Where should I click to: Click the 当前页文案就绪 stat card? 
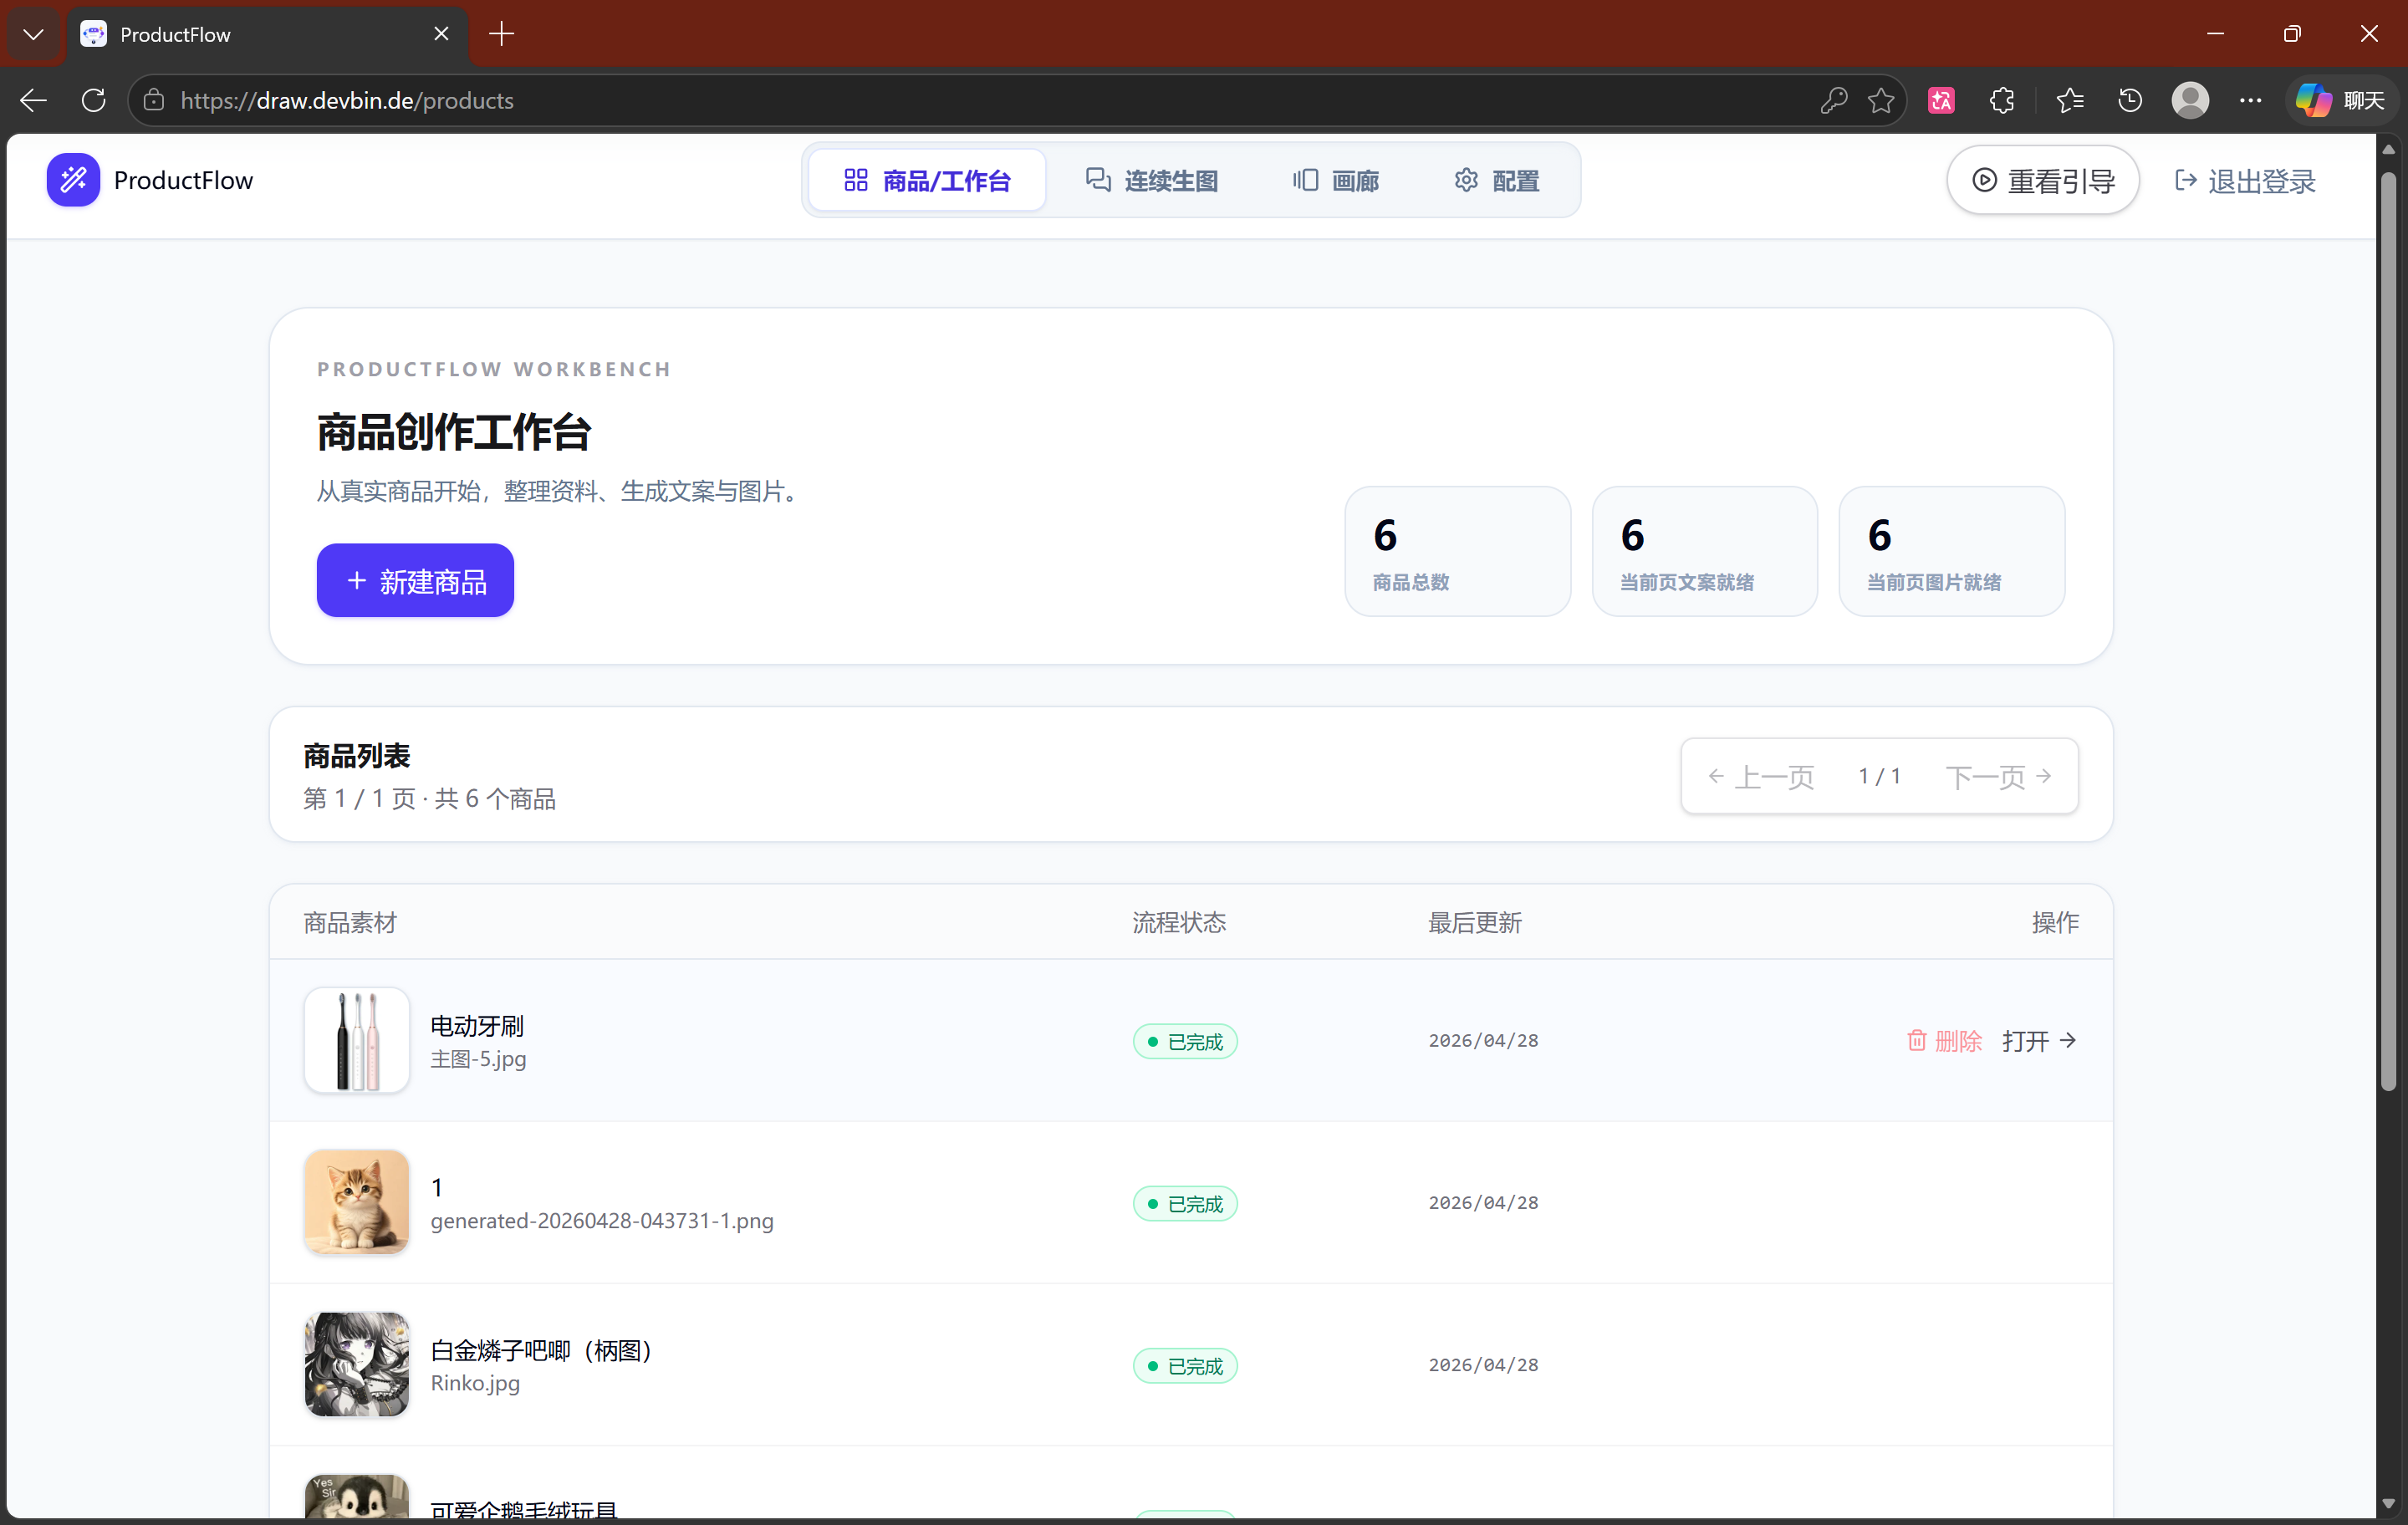coord(1704,552)
